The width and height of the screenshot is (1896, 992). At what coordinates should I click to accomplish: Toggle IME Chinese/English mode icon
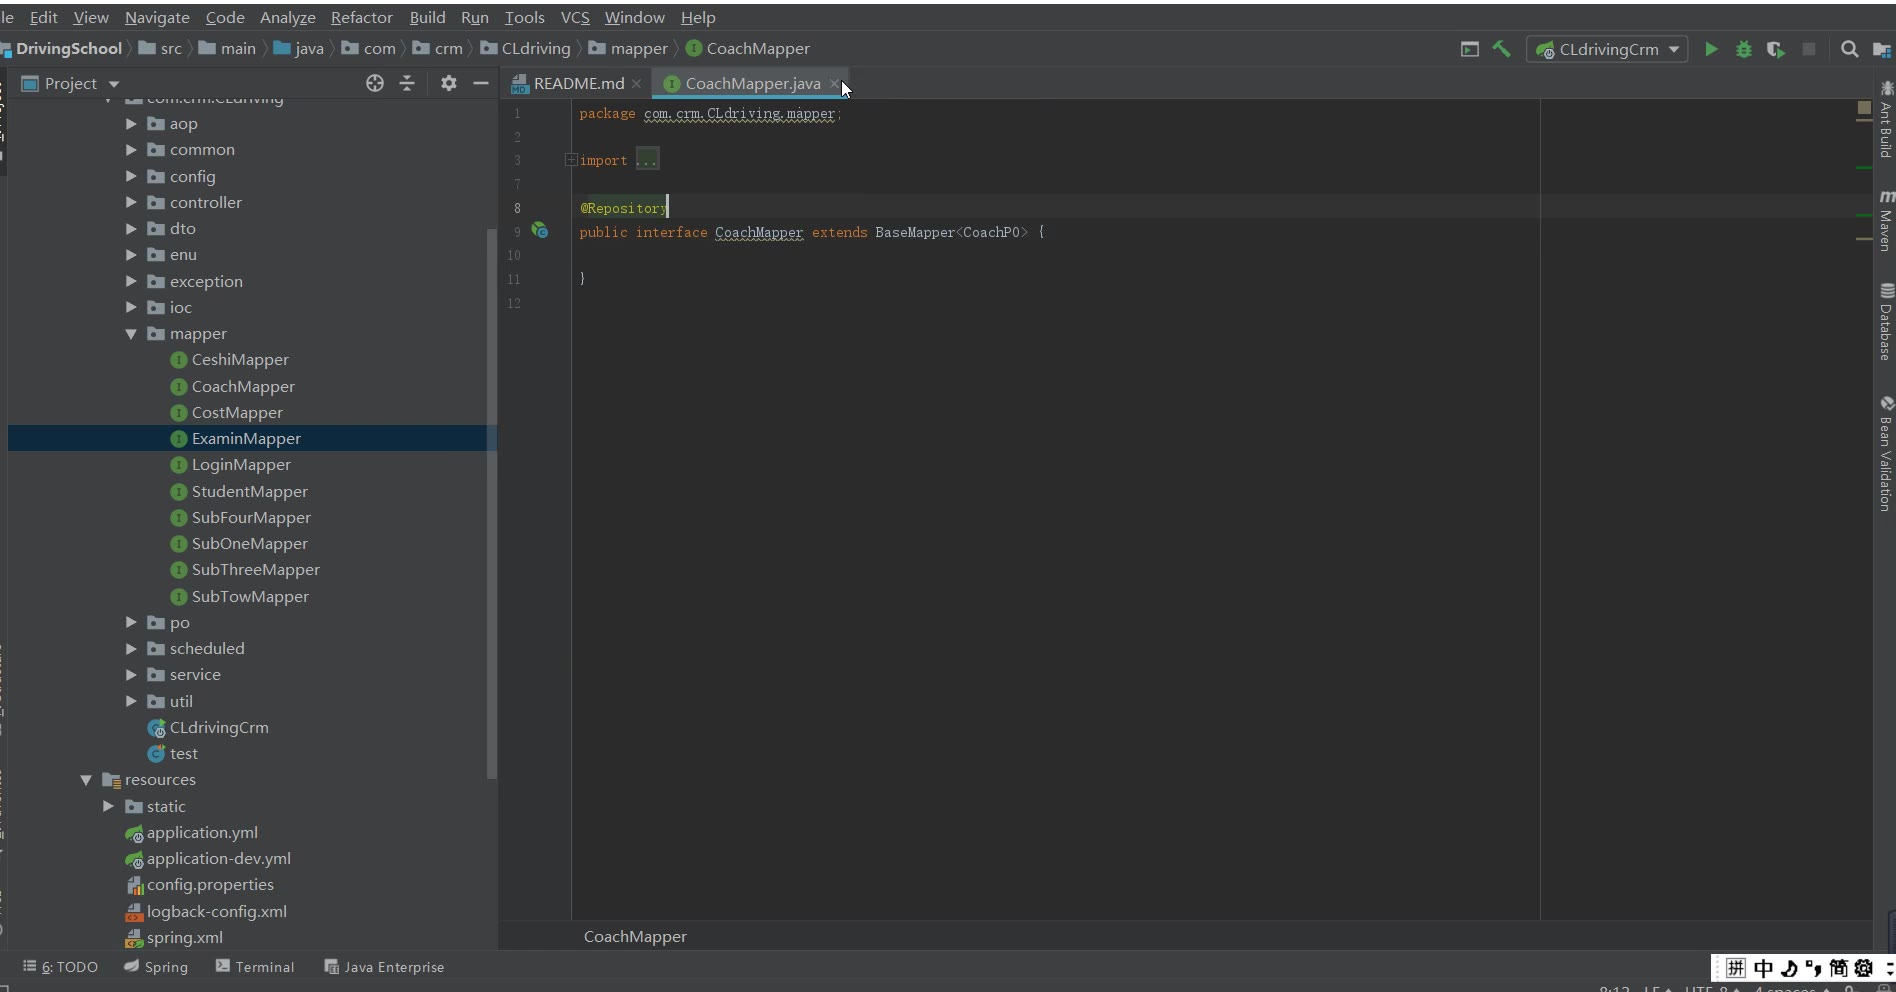point(1763,968)
